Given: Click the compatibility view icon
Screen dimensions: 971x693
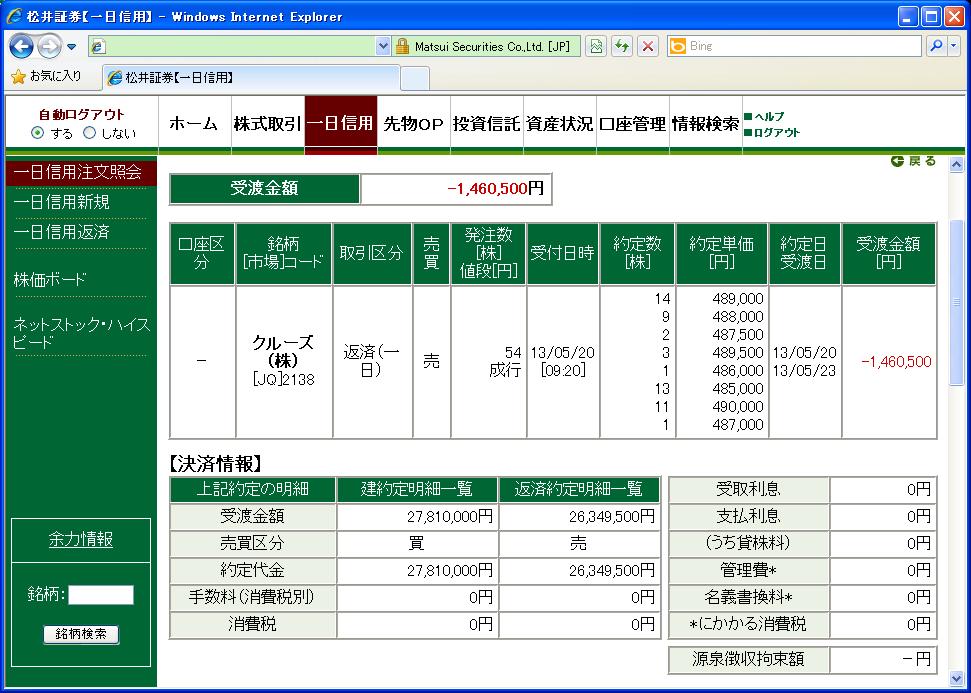Looking at the screenshot, I should pyautogui.click(x=596, y=46).
